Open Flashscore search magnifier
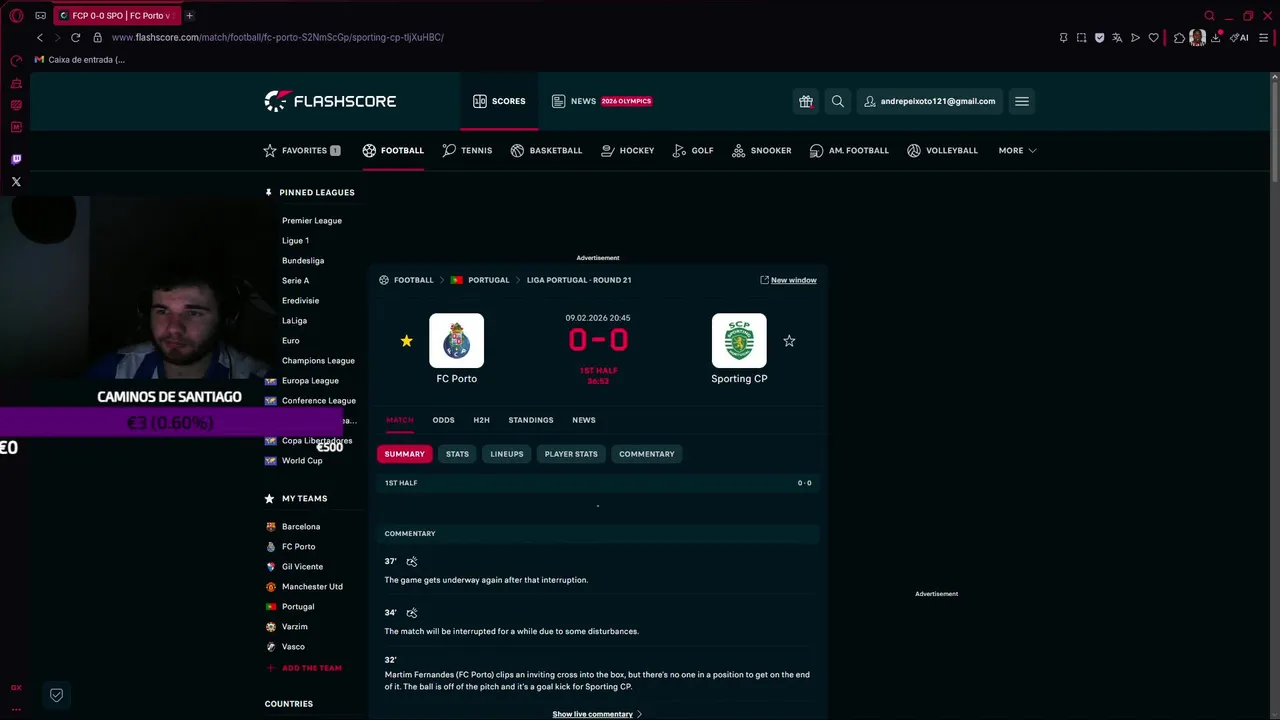Image resolution: width=1280 pixels, height=720 pixels. tap(838, 101)
